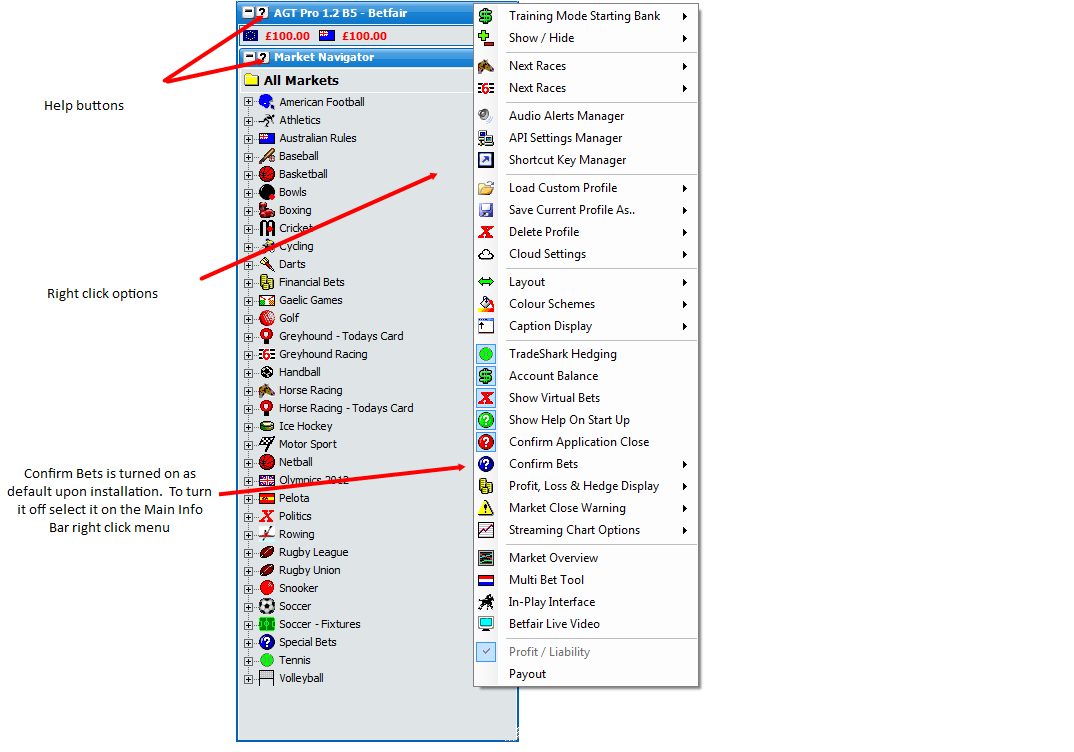The image size is (1074, 752).
Task: Click the API Settings Manager computer icon
Action: pyautogui.click(x=486, y=138)
